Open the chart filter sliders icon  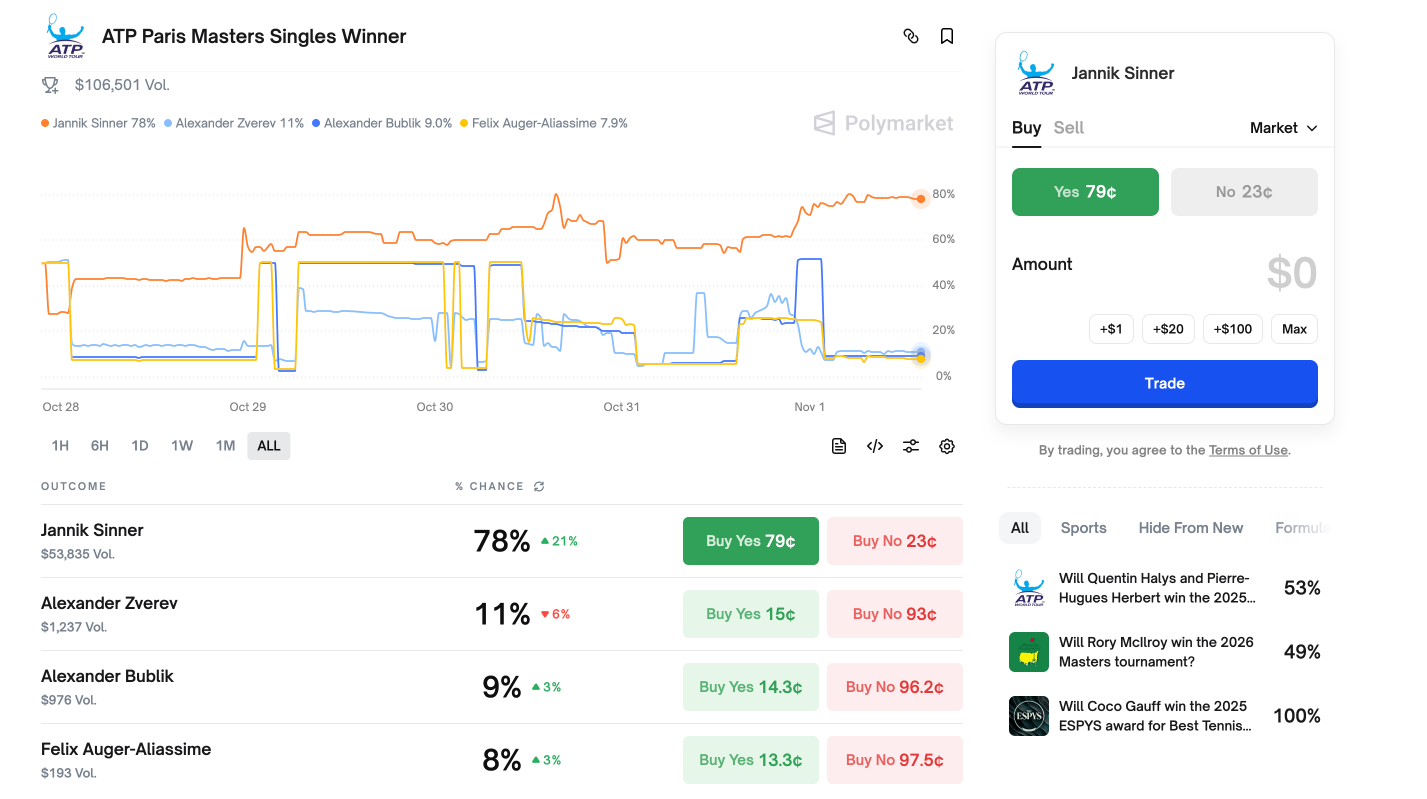tap(911, 446)
